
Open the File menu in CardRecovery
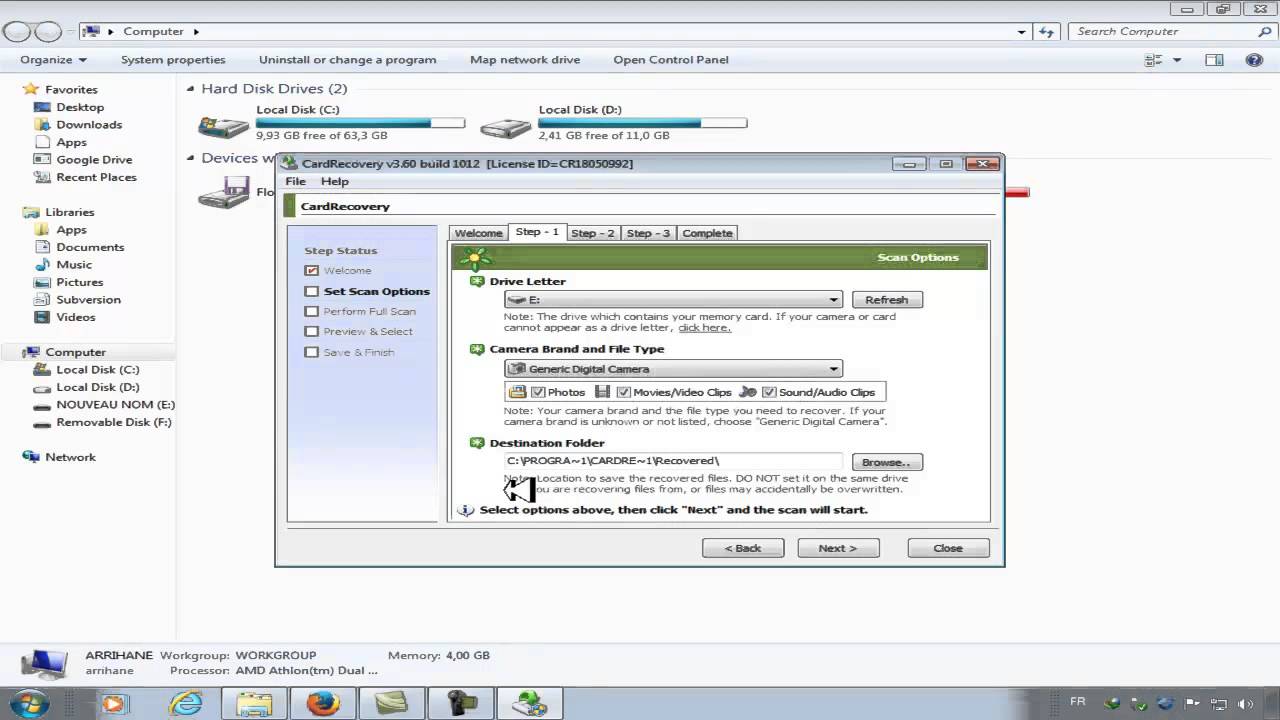pos(295,182)
